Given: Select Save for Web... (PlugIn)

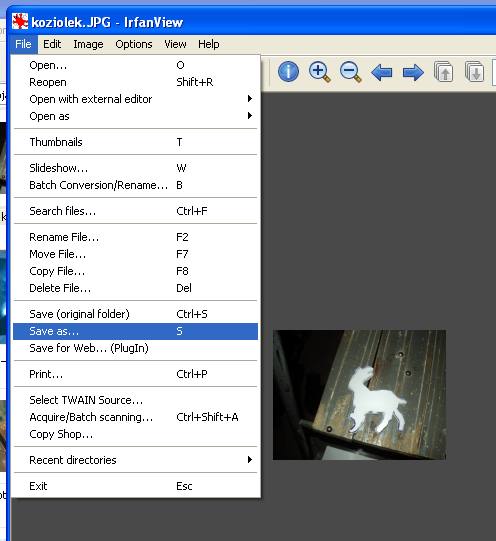Looking at the screenshot, I should [136, 348].
